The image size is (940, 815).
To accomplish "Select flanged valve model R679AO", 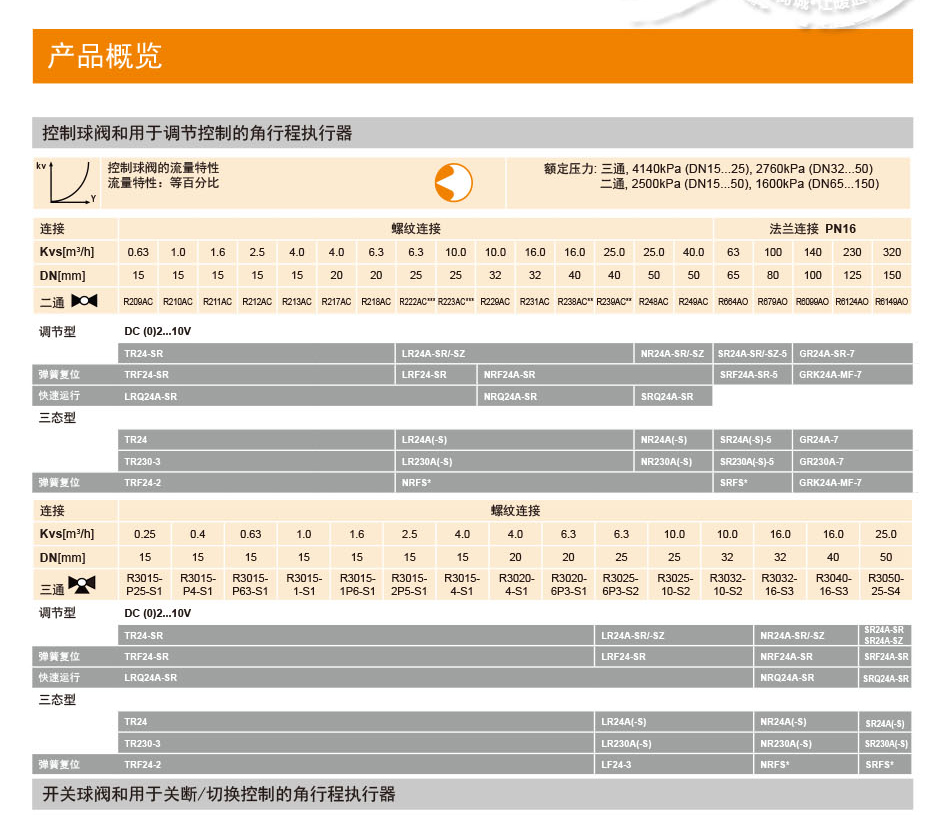I will point(773,302).
